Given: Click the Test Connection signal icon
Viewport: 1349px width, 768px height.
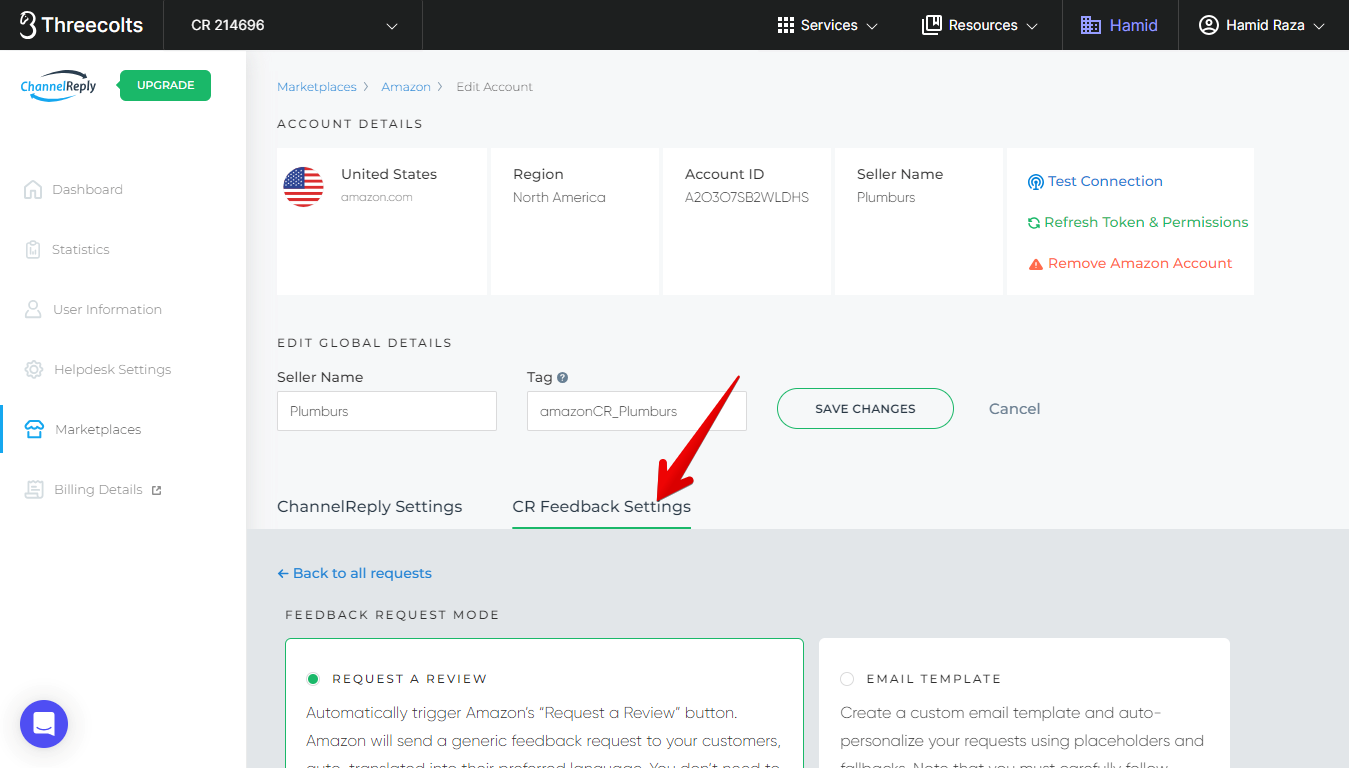Looking at the screenshot, I should (x=1036, y=182).
